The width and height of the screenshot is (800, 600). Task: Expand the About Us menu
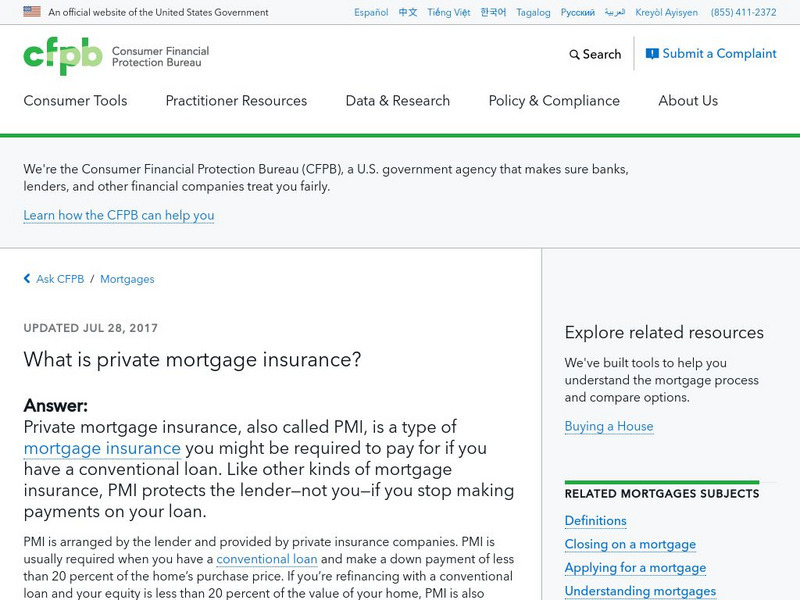688,101
